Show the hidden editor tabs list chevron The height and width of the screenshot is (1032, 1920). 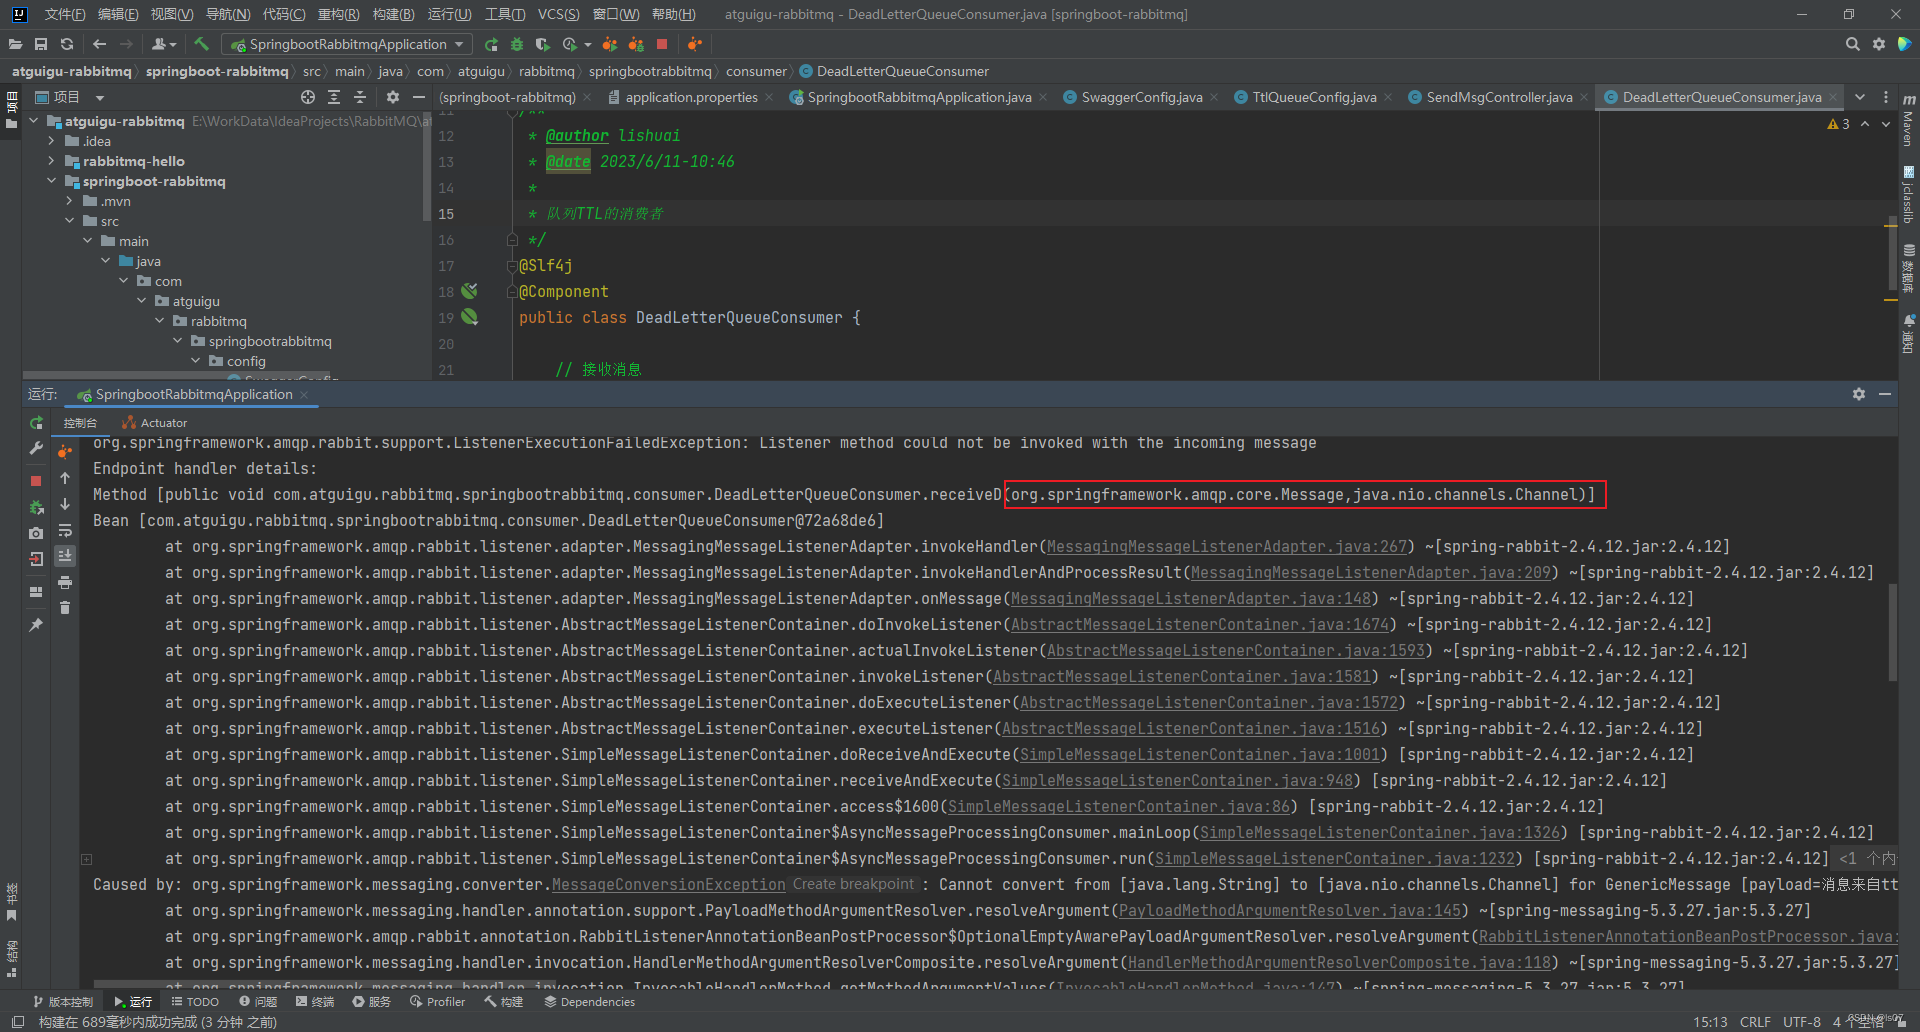(1860, 97)
